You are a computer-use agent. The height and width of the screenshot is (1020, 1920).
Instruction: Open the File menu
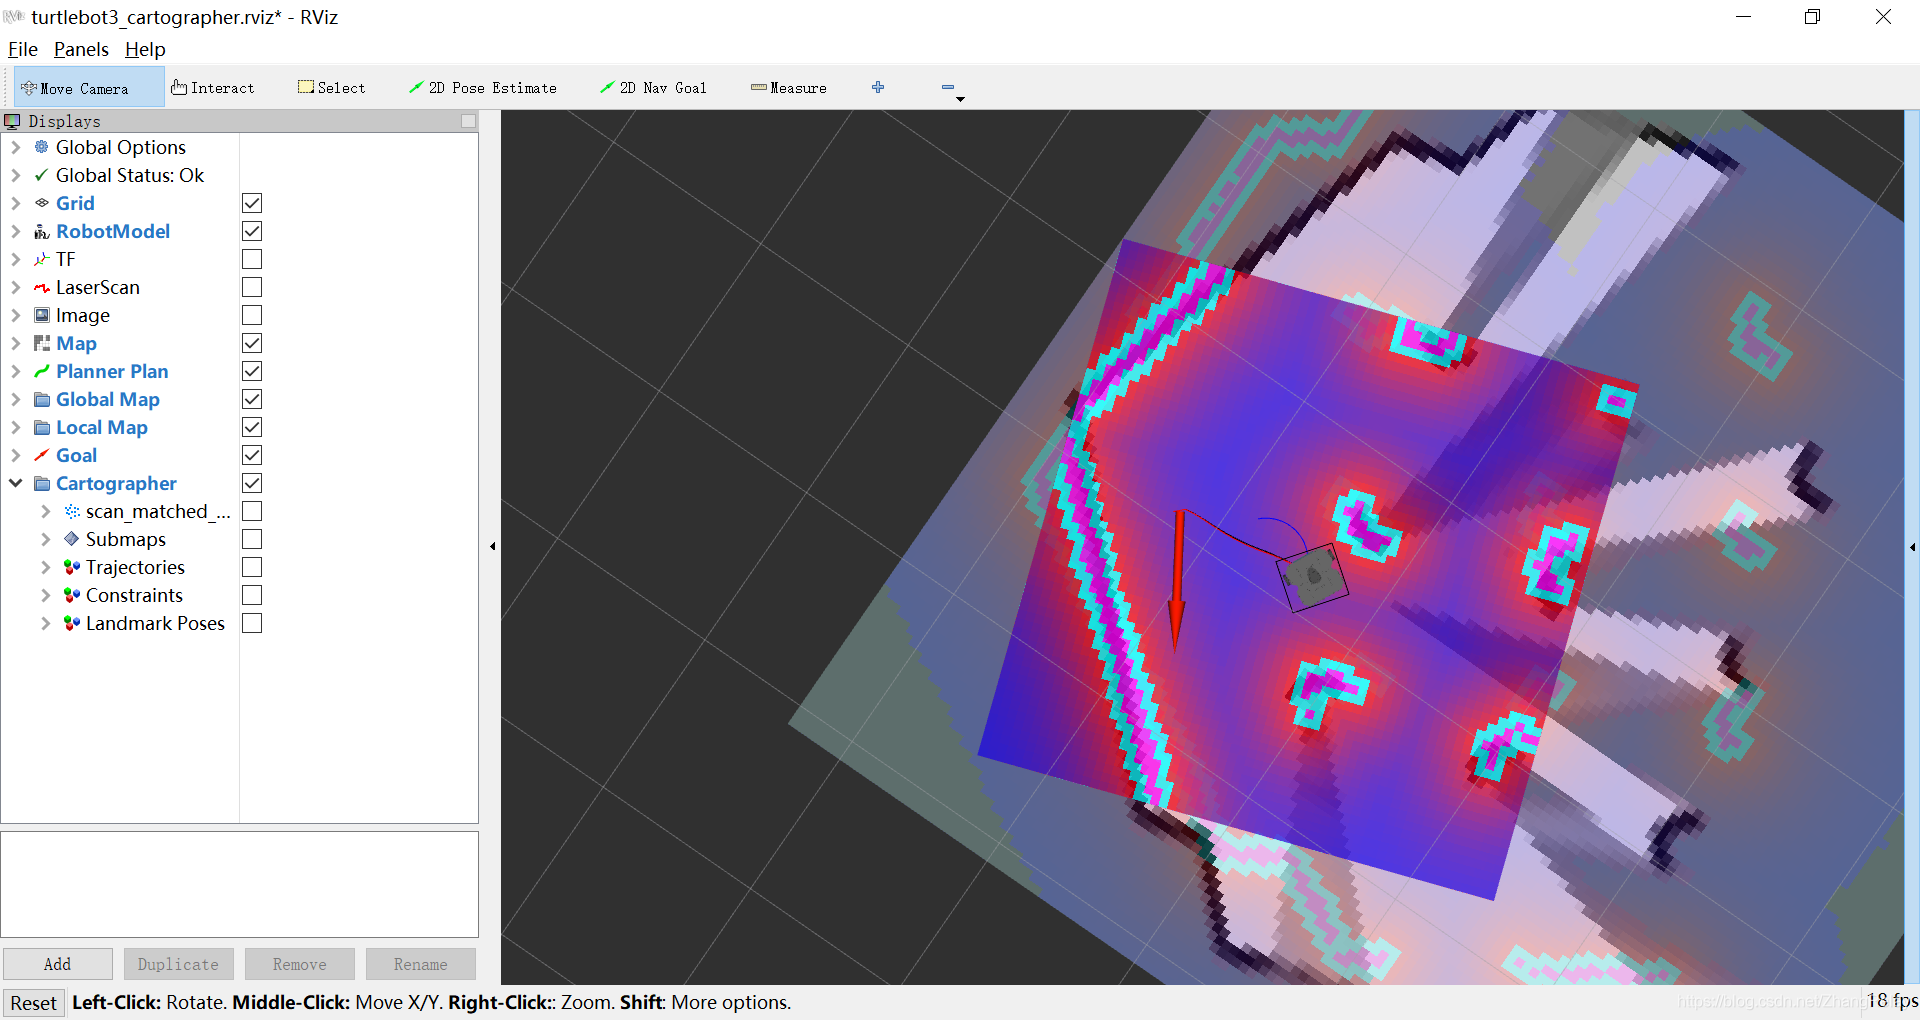tap(23, 49)
